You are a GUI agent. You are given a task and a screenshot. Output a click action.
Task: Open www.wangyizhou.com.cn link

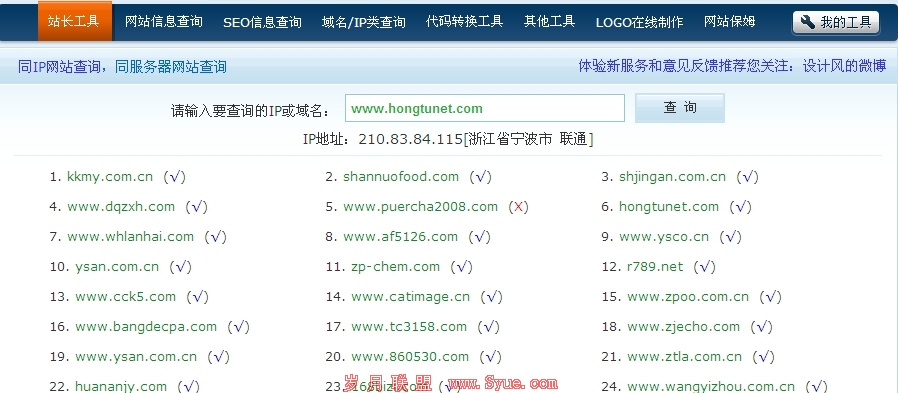[x=711, y=387]
